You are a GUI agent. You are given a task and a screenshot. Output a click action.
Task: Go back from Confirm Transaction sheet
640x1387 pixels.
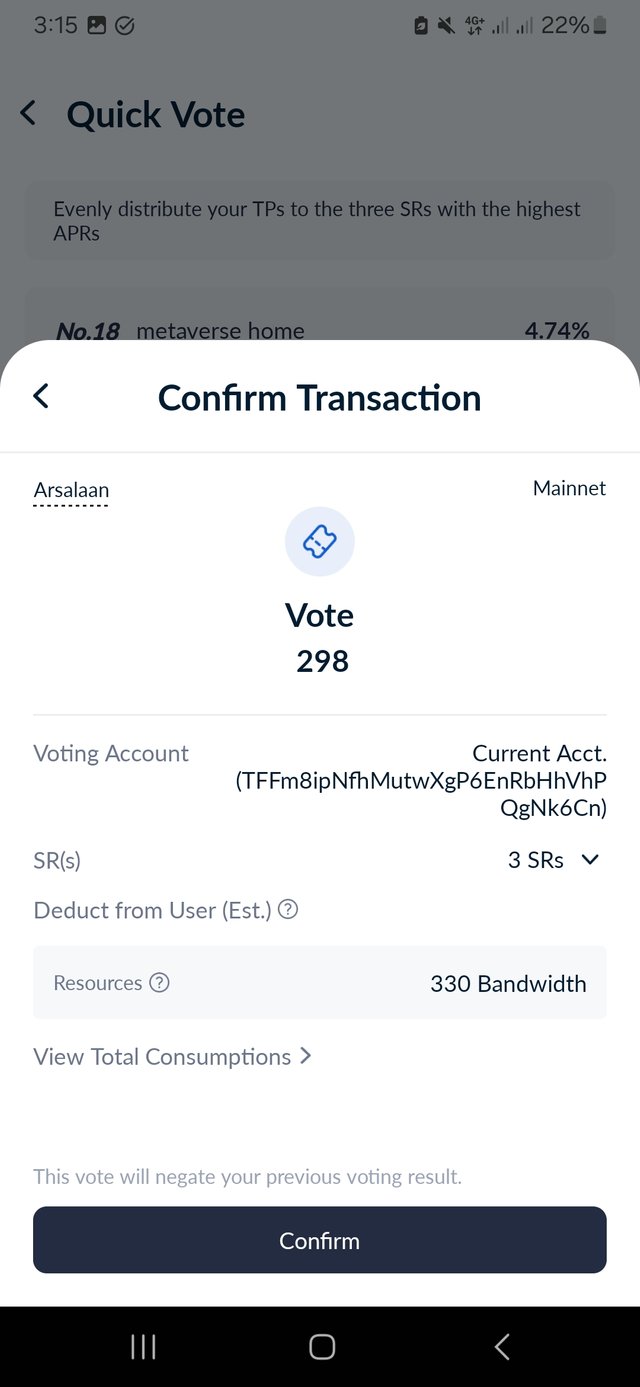pos(41,396)
